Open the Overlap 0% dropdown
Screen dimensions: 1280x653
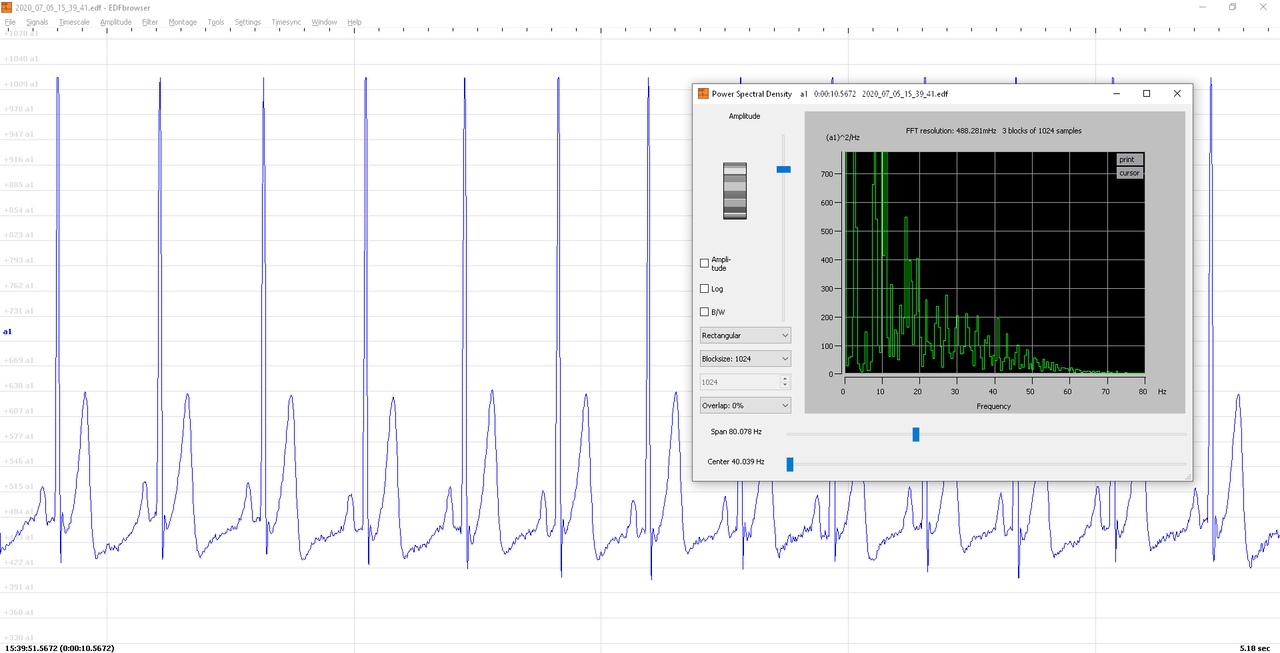pyautogui.click(x=745, y=405)
